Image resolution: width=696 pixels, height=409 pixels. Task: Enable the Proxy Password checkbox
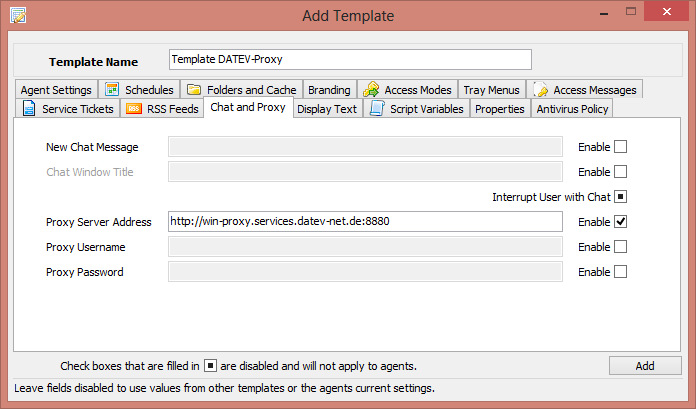[621, 272]
